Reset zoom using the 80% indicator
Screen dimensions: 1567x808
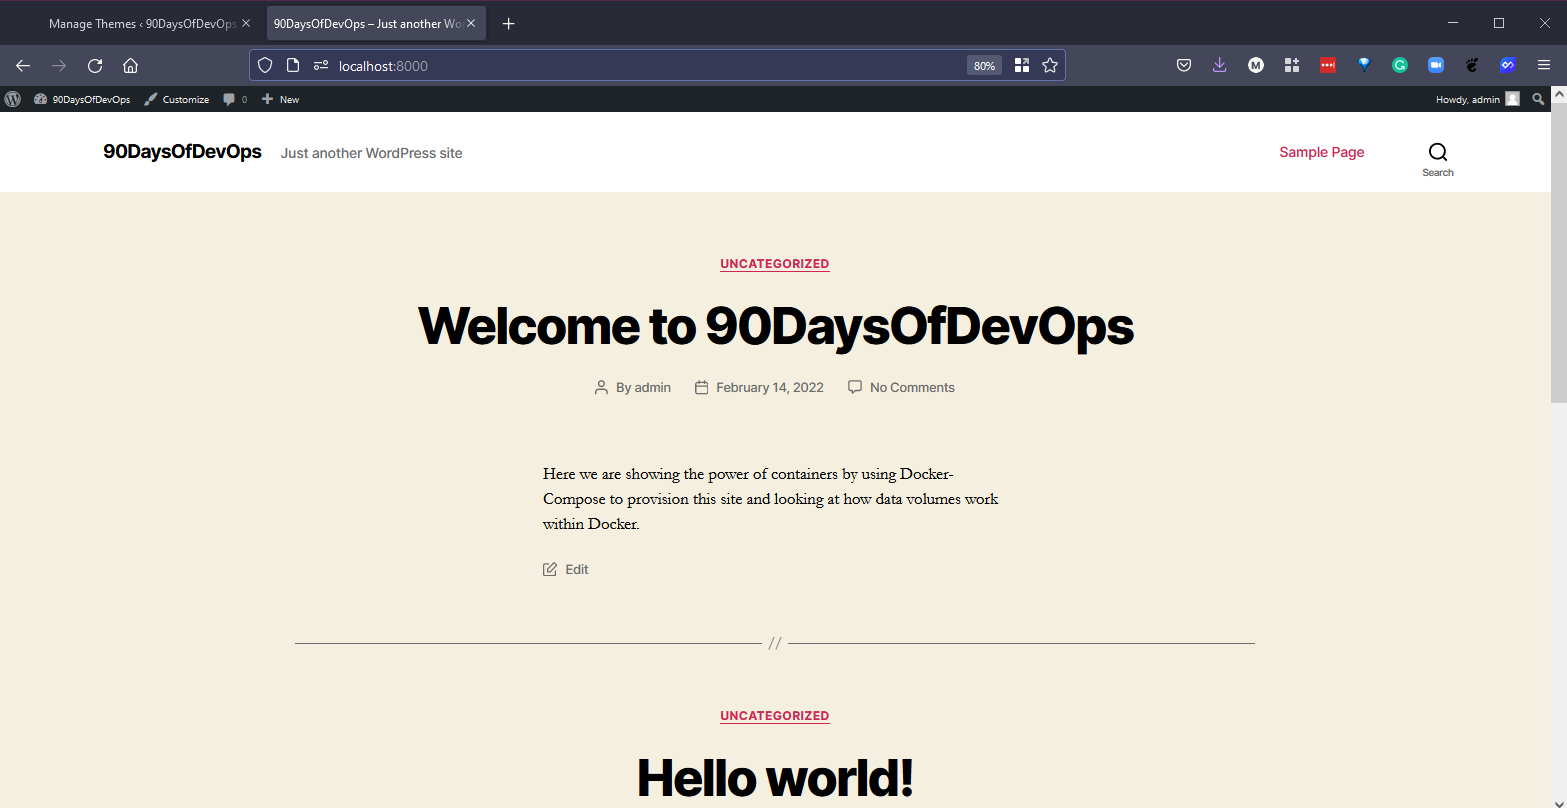(984, 66)
